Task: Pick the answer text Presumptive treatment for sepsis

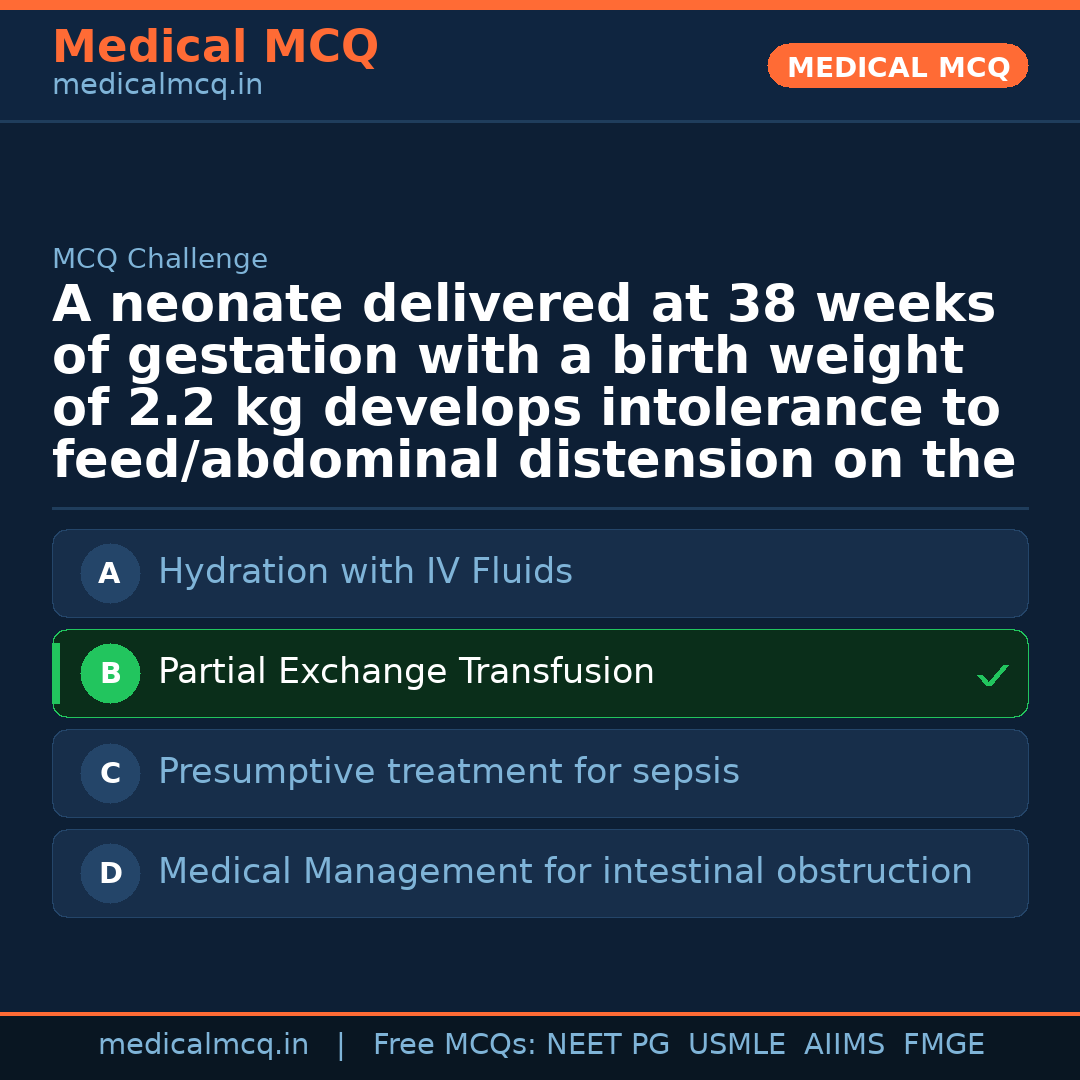Action: (x=448, y=772)
